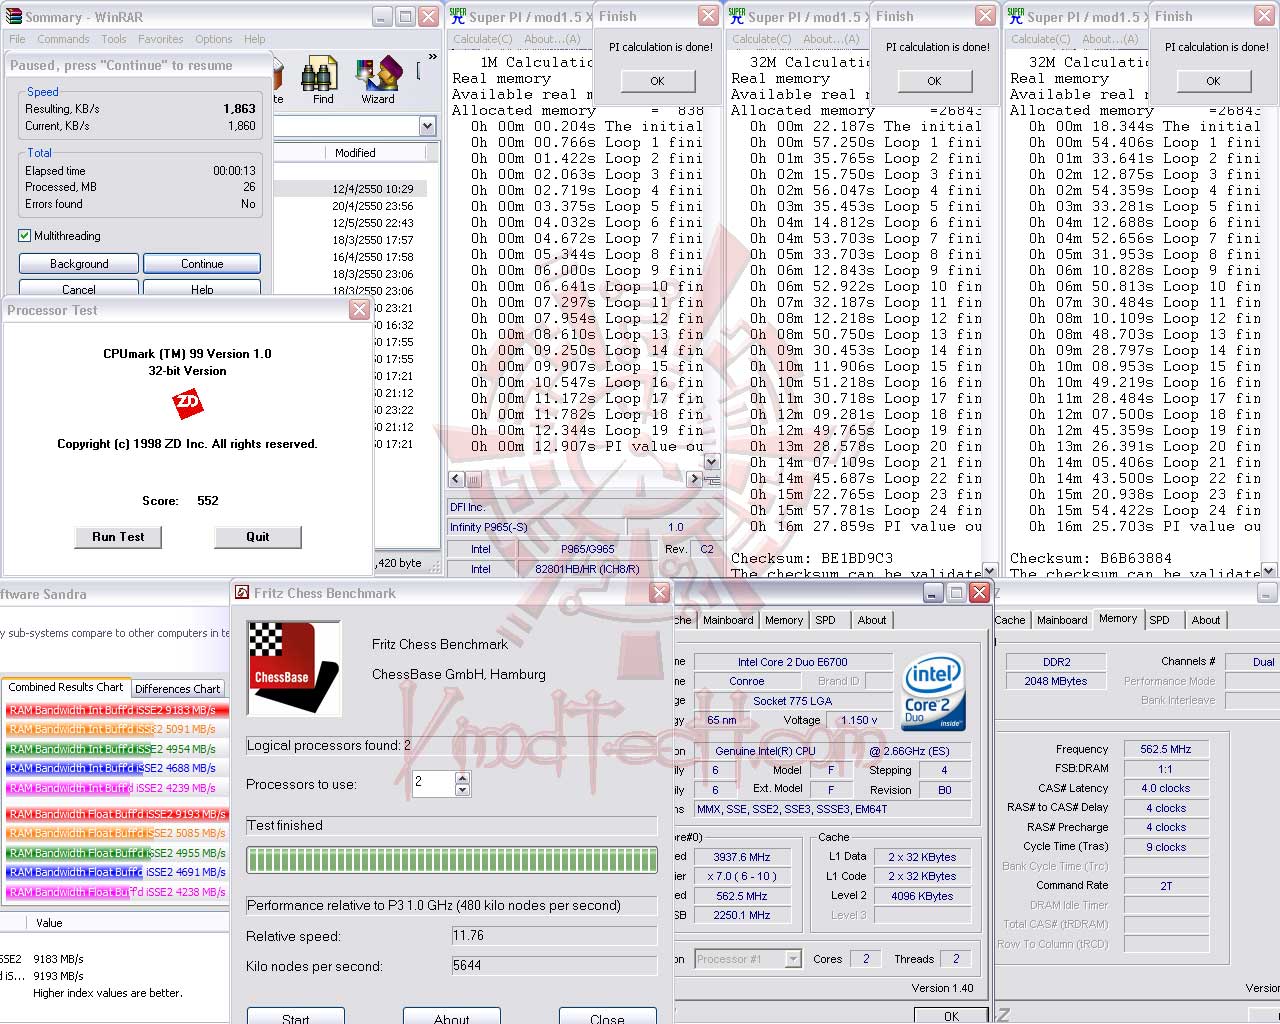Click scroll-down arrow in 1M Super PI window

(x=712, y=462)
